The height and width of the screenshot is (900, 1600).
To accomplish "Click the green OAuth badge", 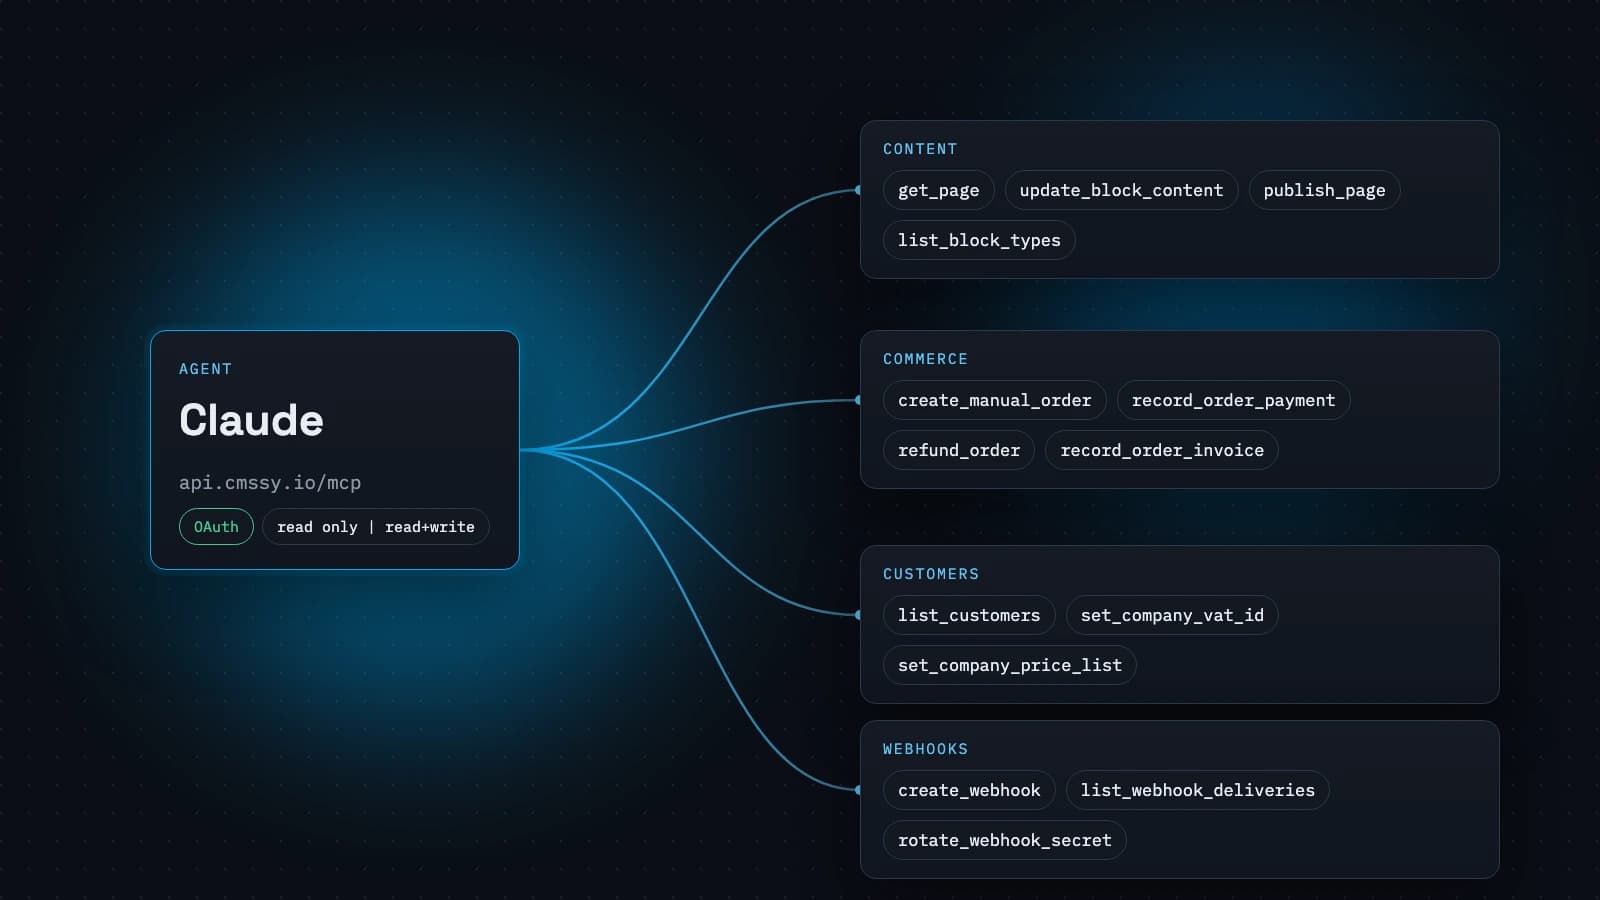I will pos(216,527).
